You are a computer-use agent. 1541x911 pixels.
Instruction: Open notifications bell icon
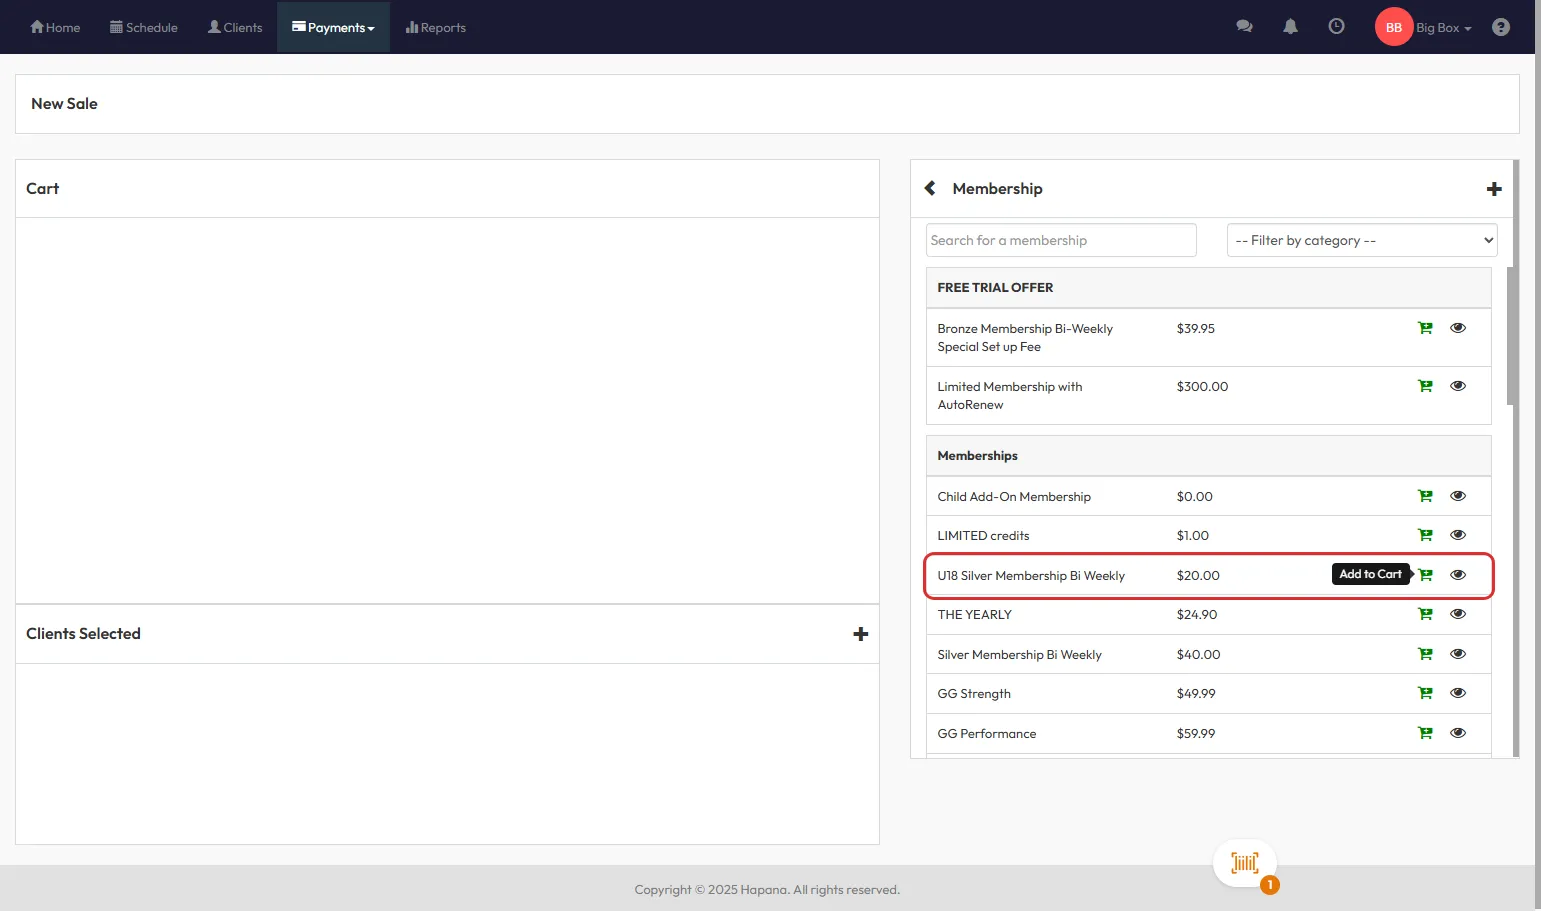tap(1290, 27)
